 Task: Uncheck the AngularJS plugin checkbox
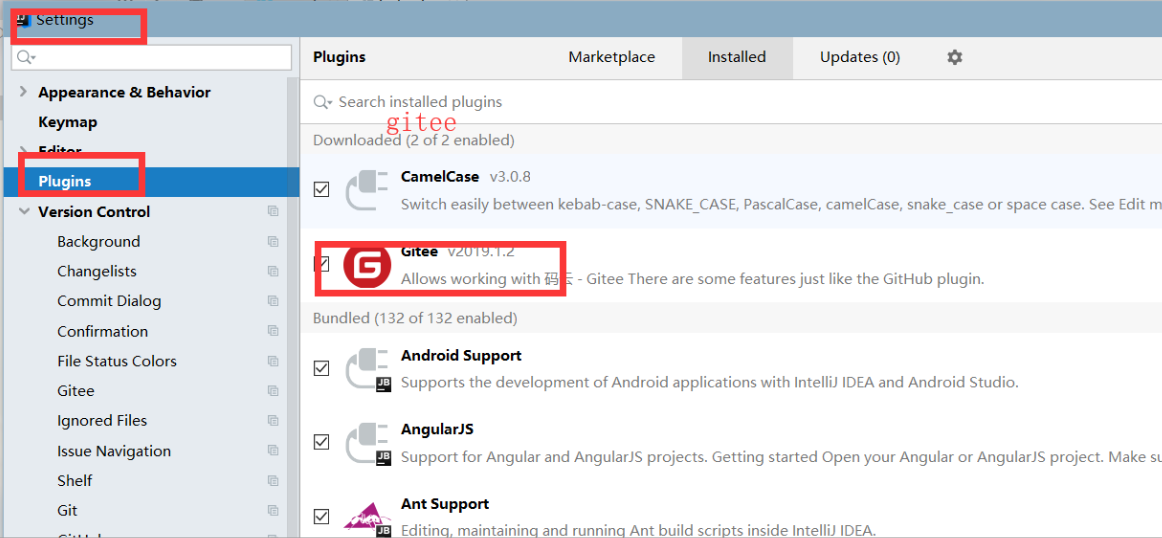(x=322, y=442)
